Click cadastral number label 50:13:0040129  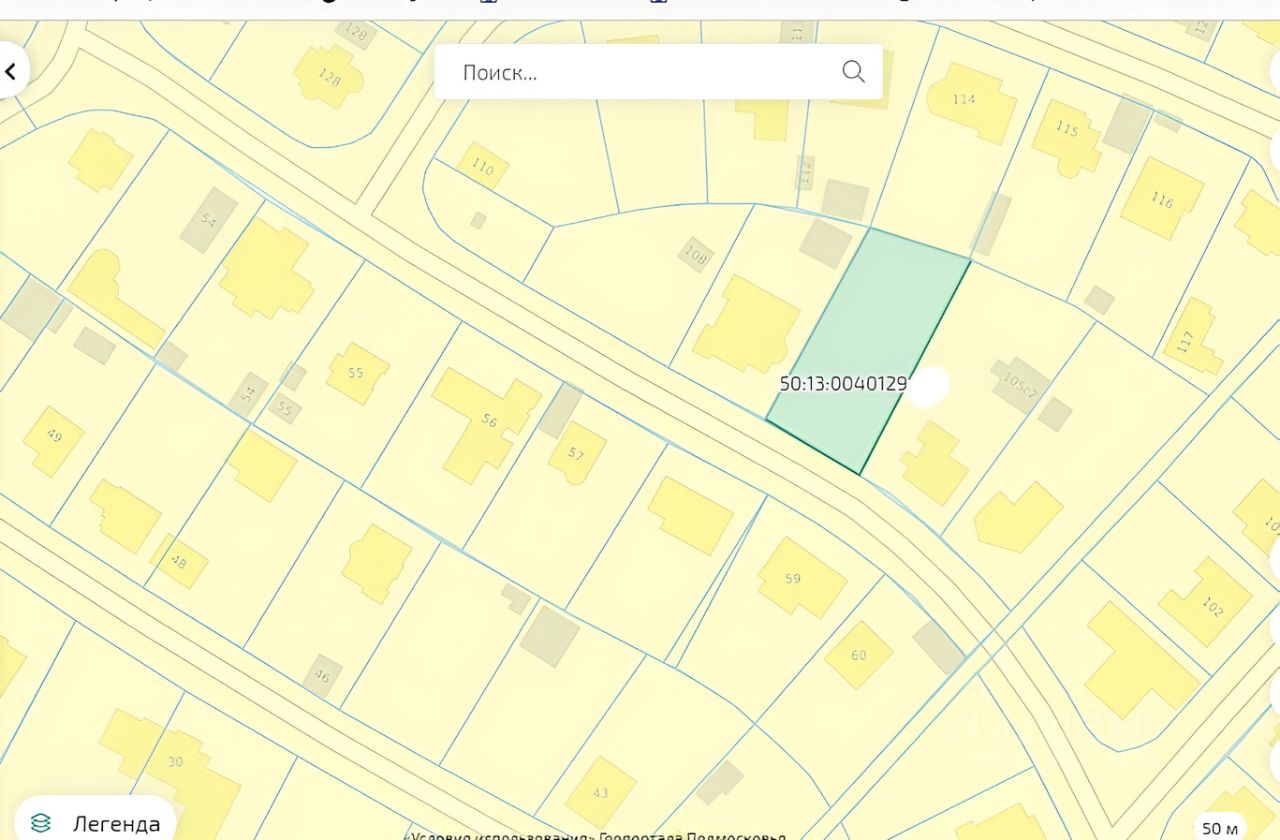pos(843,383)
